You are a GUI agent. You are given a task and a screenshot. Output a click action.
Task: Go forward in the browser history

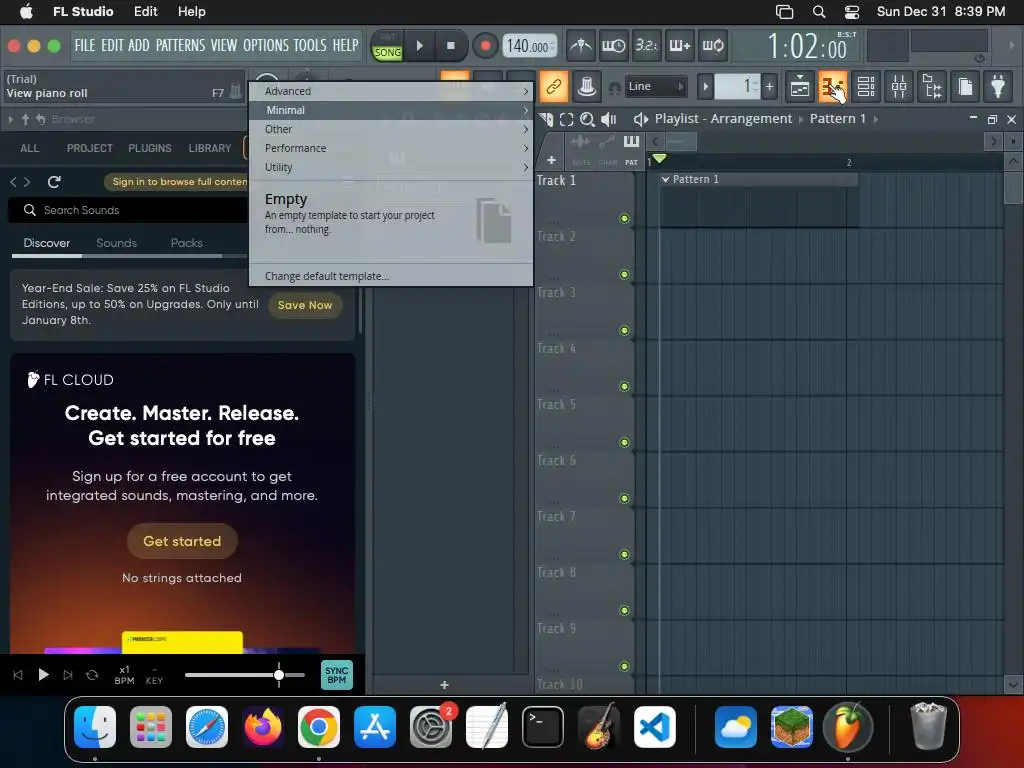click(27, 182)
